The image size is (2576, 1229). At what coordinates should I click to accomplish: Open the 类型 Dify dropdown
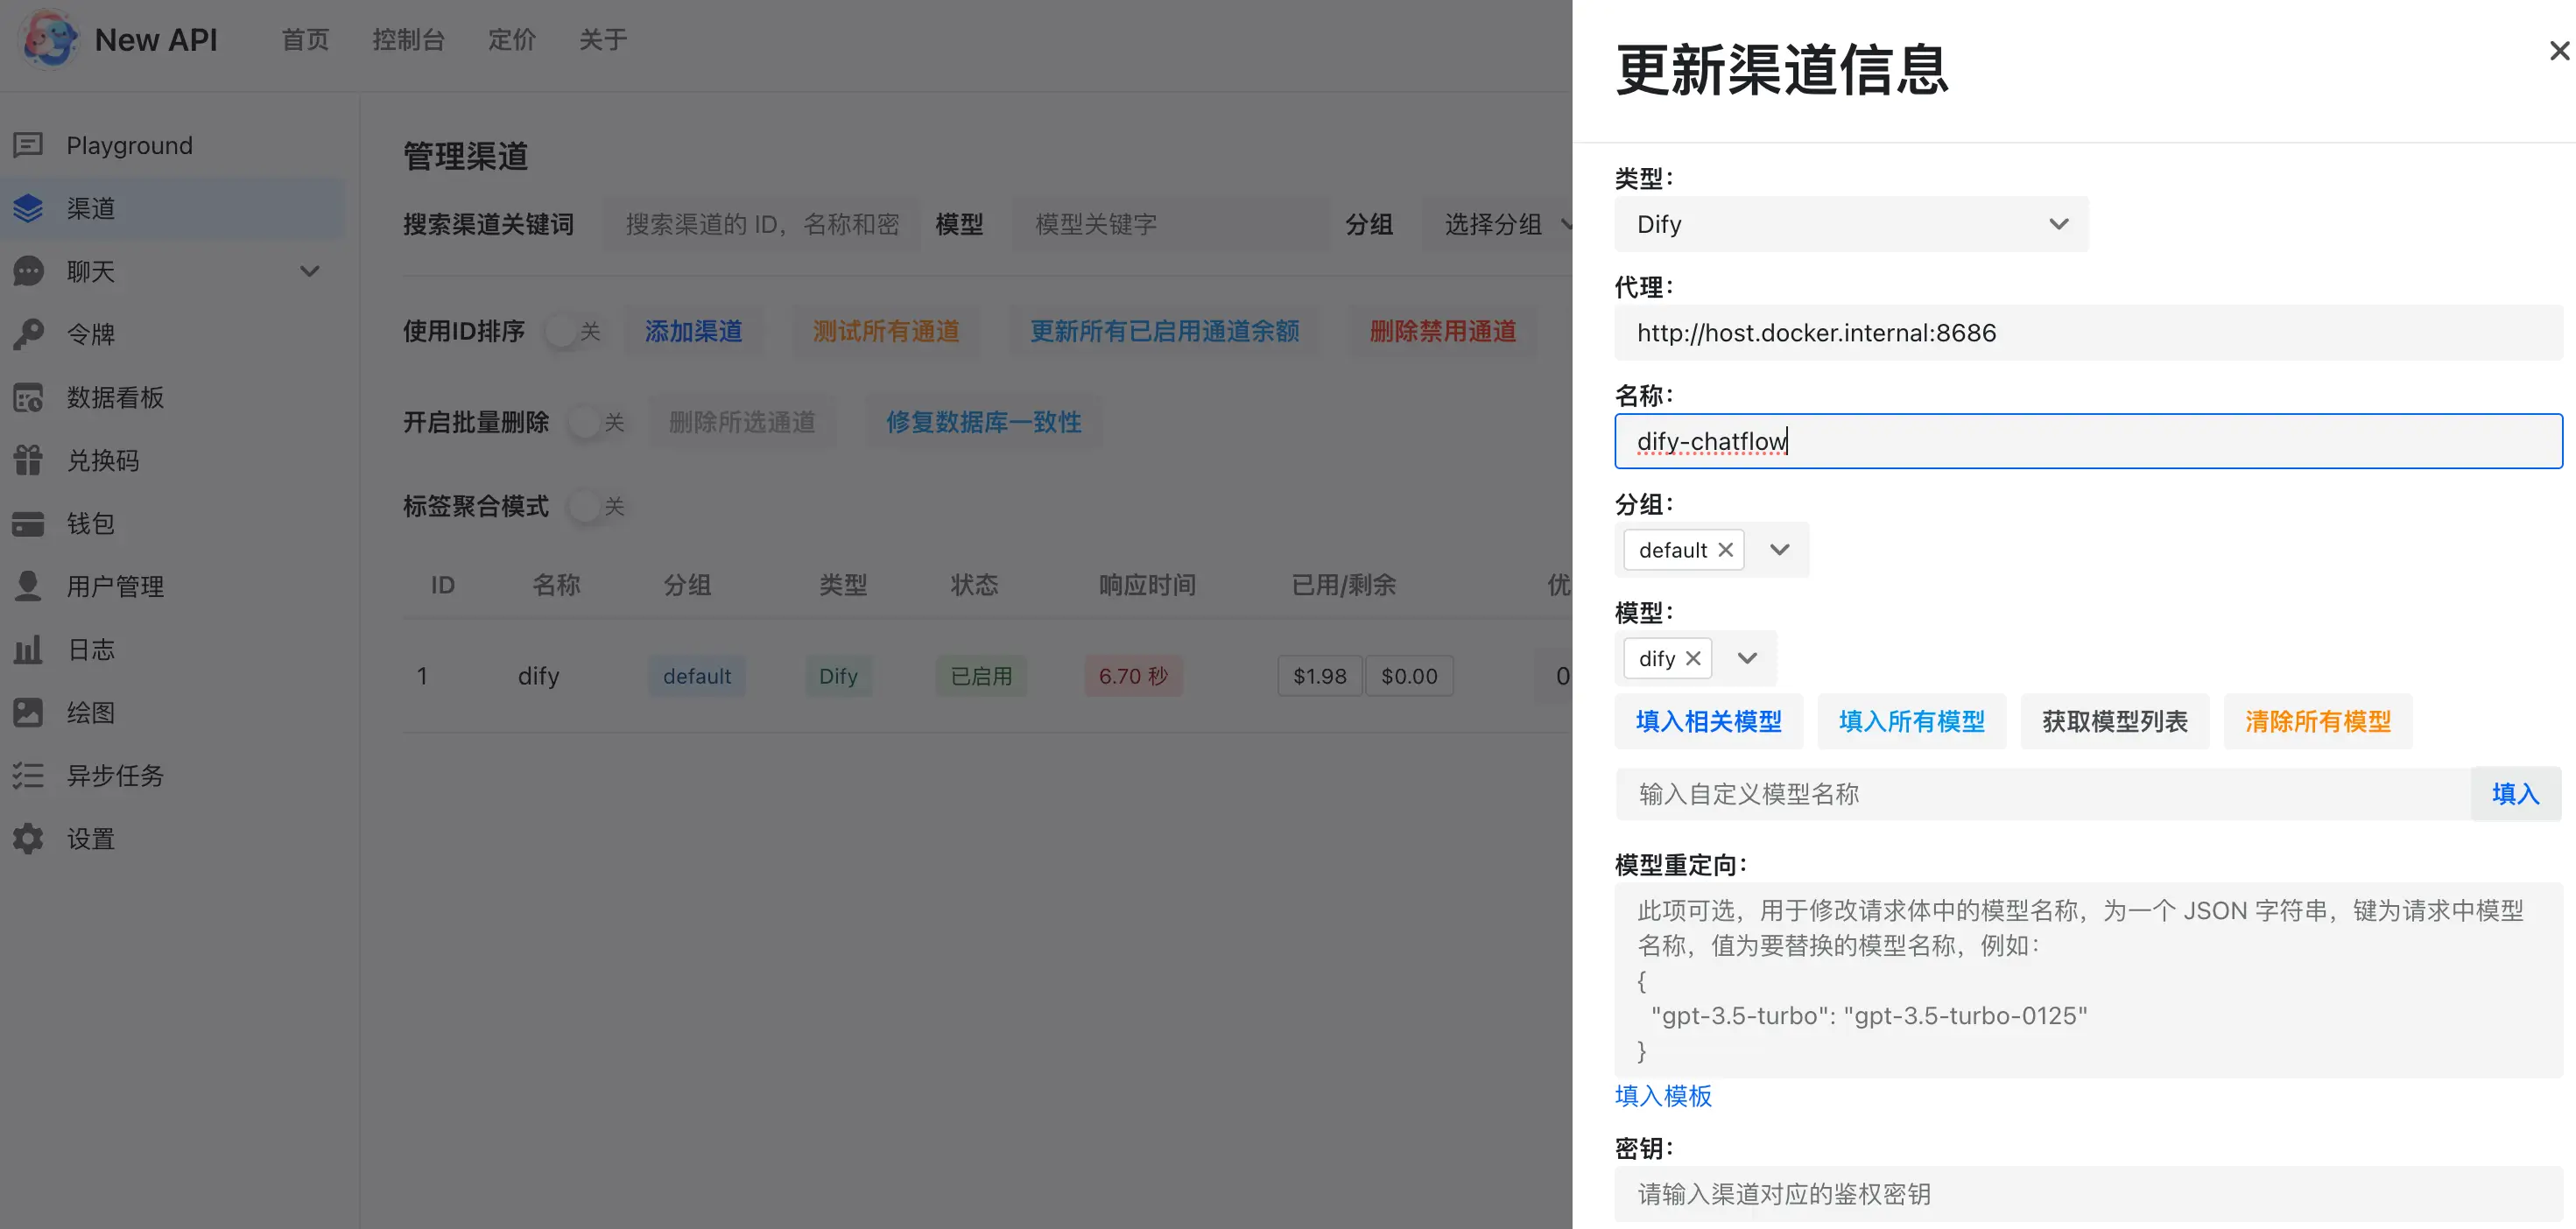pos(1851,224)
